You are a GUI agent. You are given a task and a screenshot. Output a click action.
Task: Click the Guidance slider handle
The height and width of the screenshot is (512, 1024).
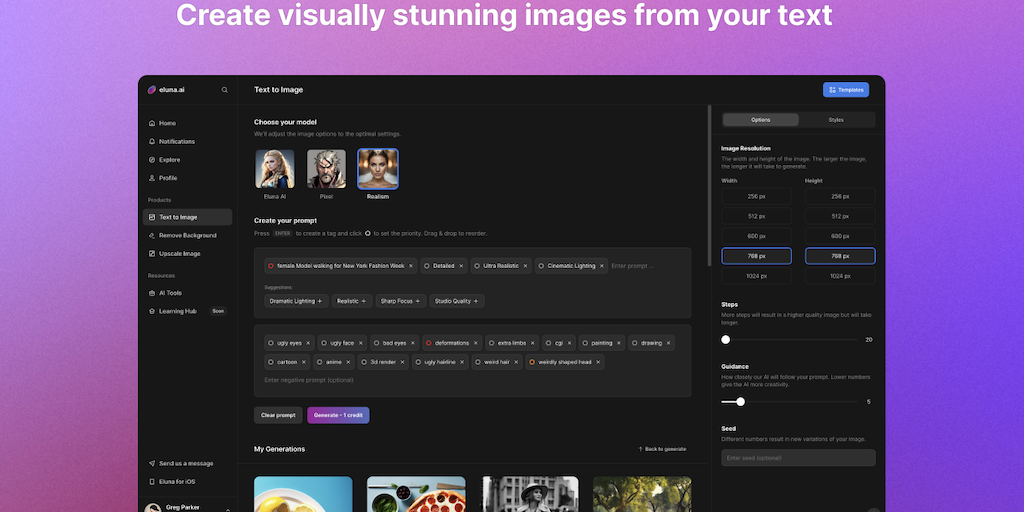(x=740, y=402)
